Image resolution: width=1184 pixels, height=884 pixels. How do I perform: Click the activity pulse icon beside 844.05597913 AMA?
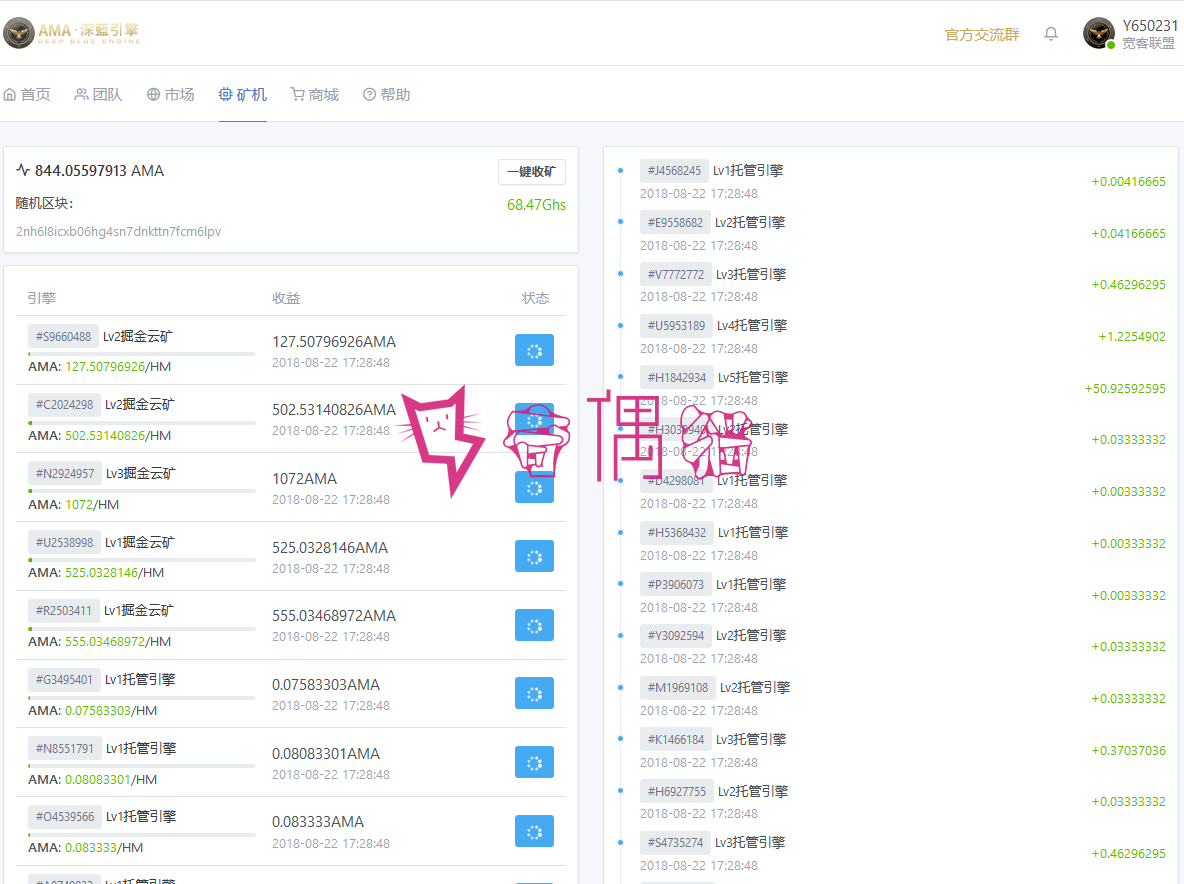coord(23,171)
